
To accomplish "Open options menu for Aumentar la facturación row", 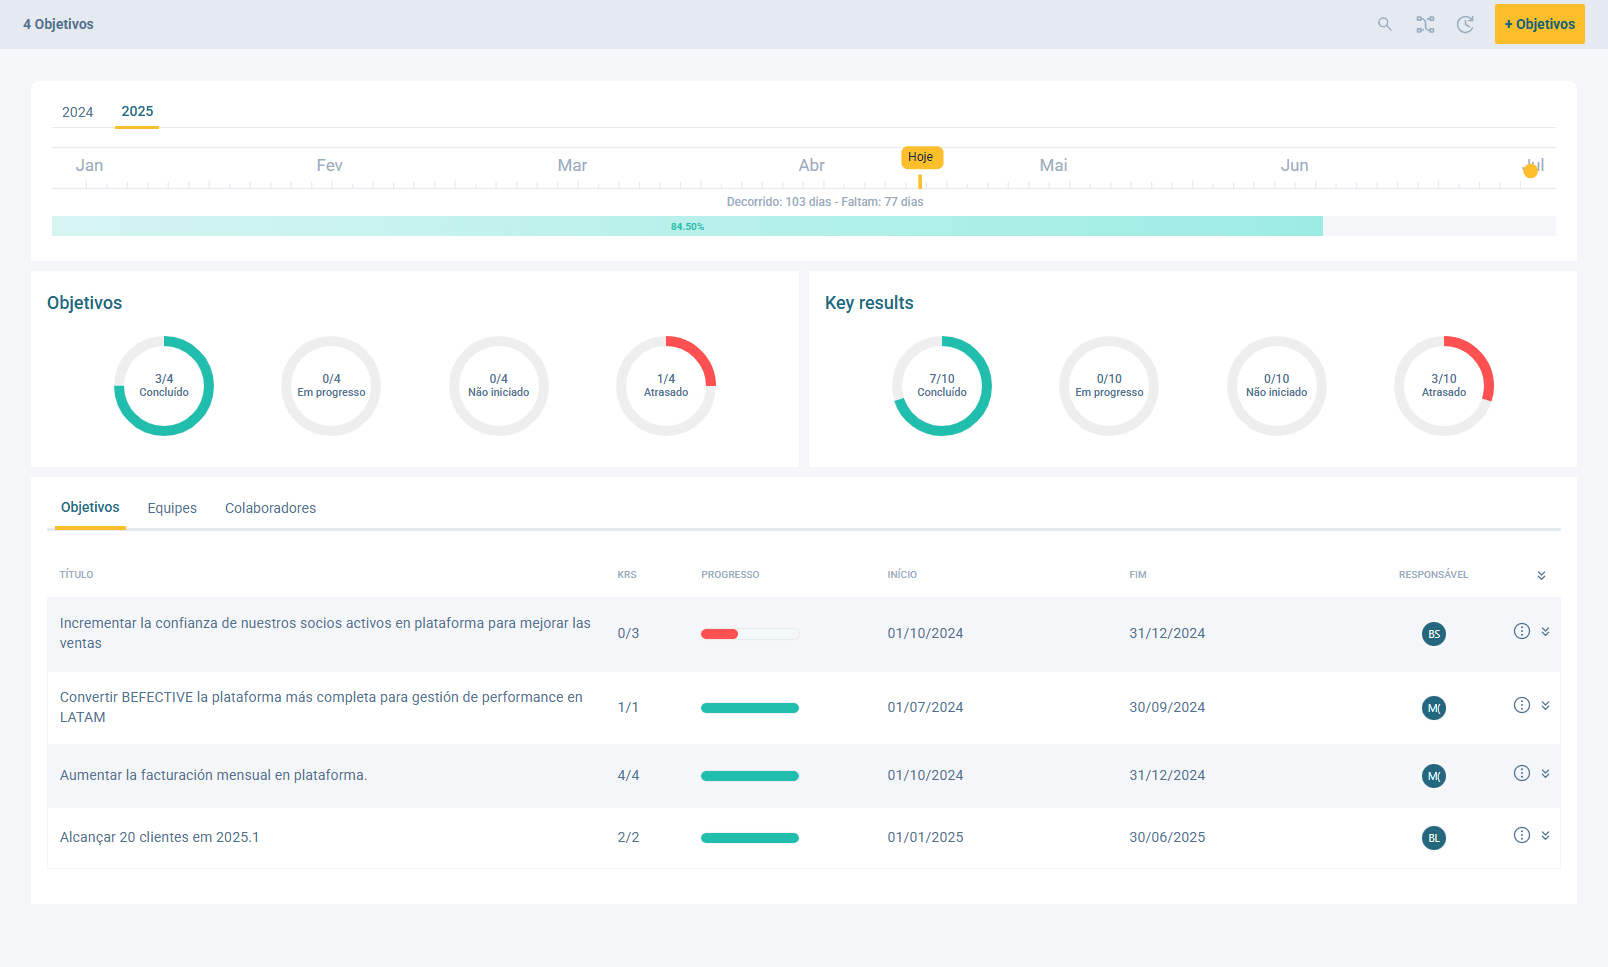I will click(x=1521, y=773).
